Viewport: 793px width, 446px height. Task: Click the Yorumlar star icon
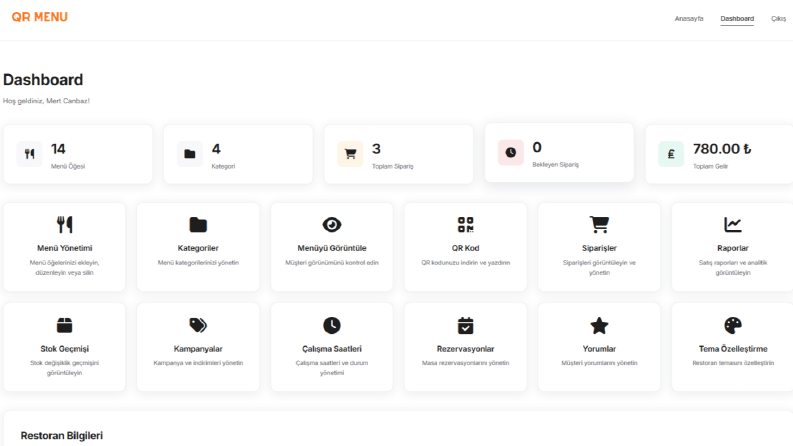pos(599,325)
